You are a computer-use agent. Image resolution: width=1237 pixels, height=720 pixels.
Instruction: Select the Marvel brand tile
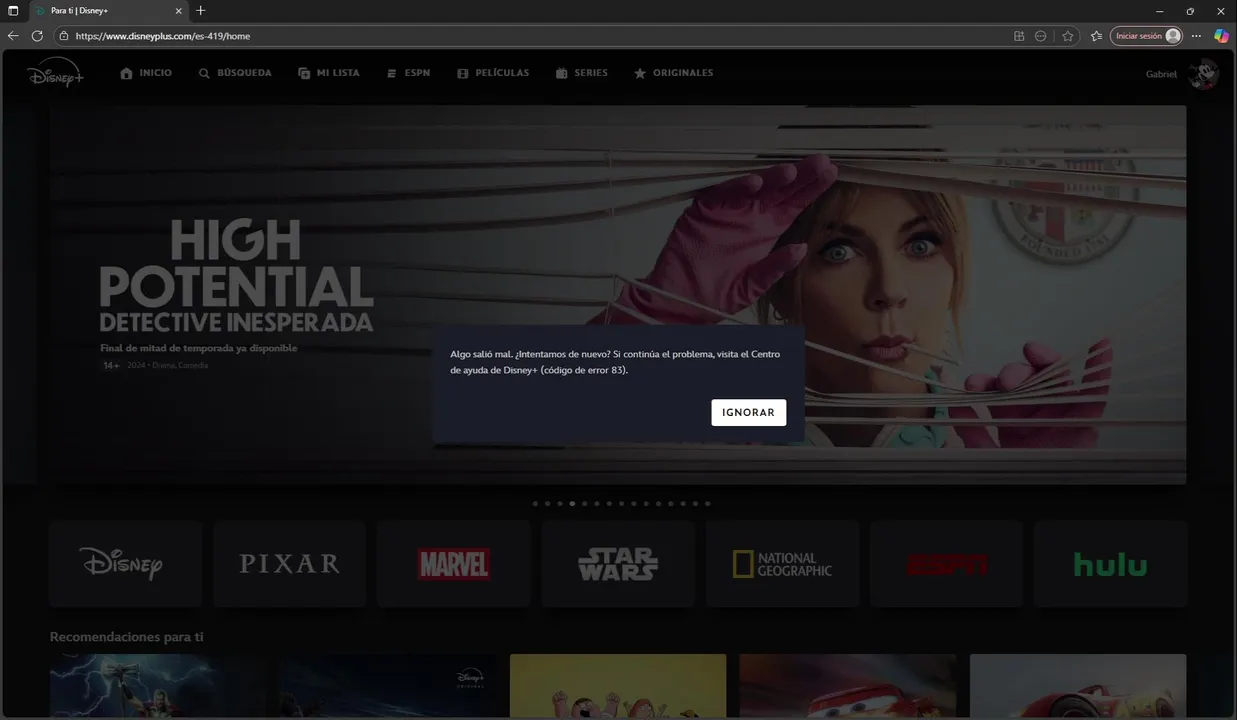(453, 563)
